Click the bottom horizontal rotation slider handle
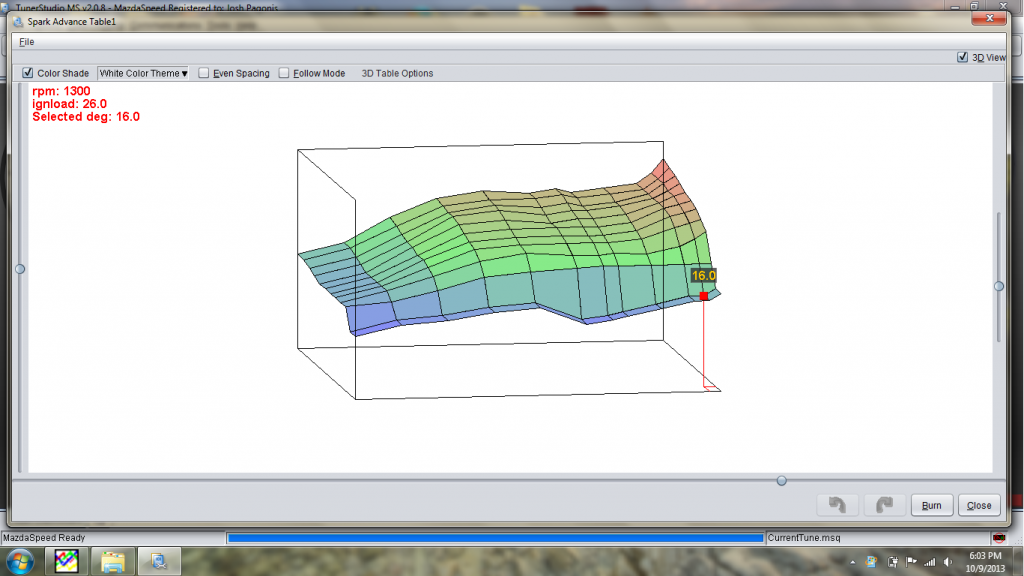Screen dimensions: 1024x576 tap(781, 481)
